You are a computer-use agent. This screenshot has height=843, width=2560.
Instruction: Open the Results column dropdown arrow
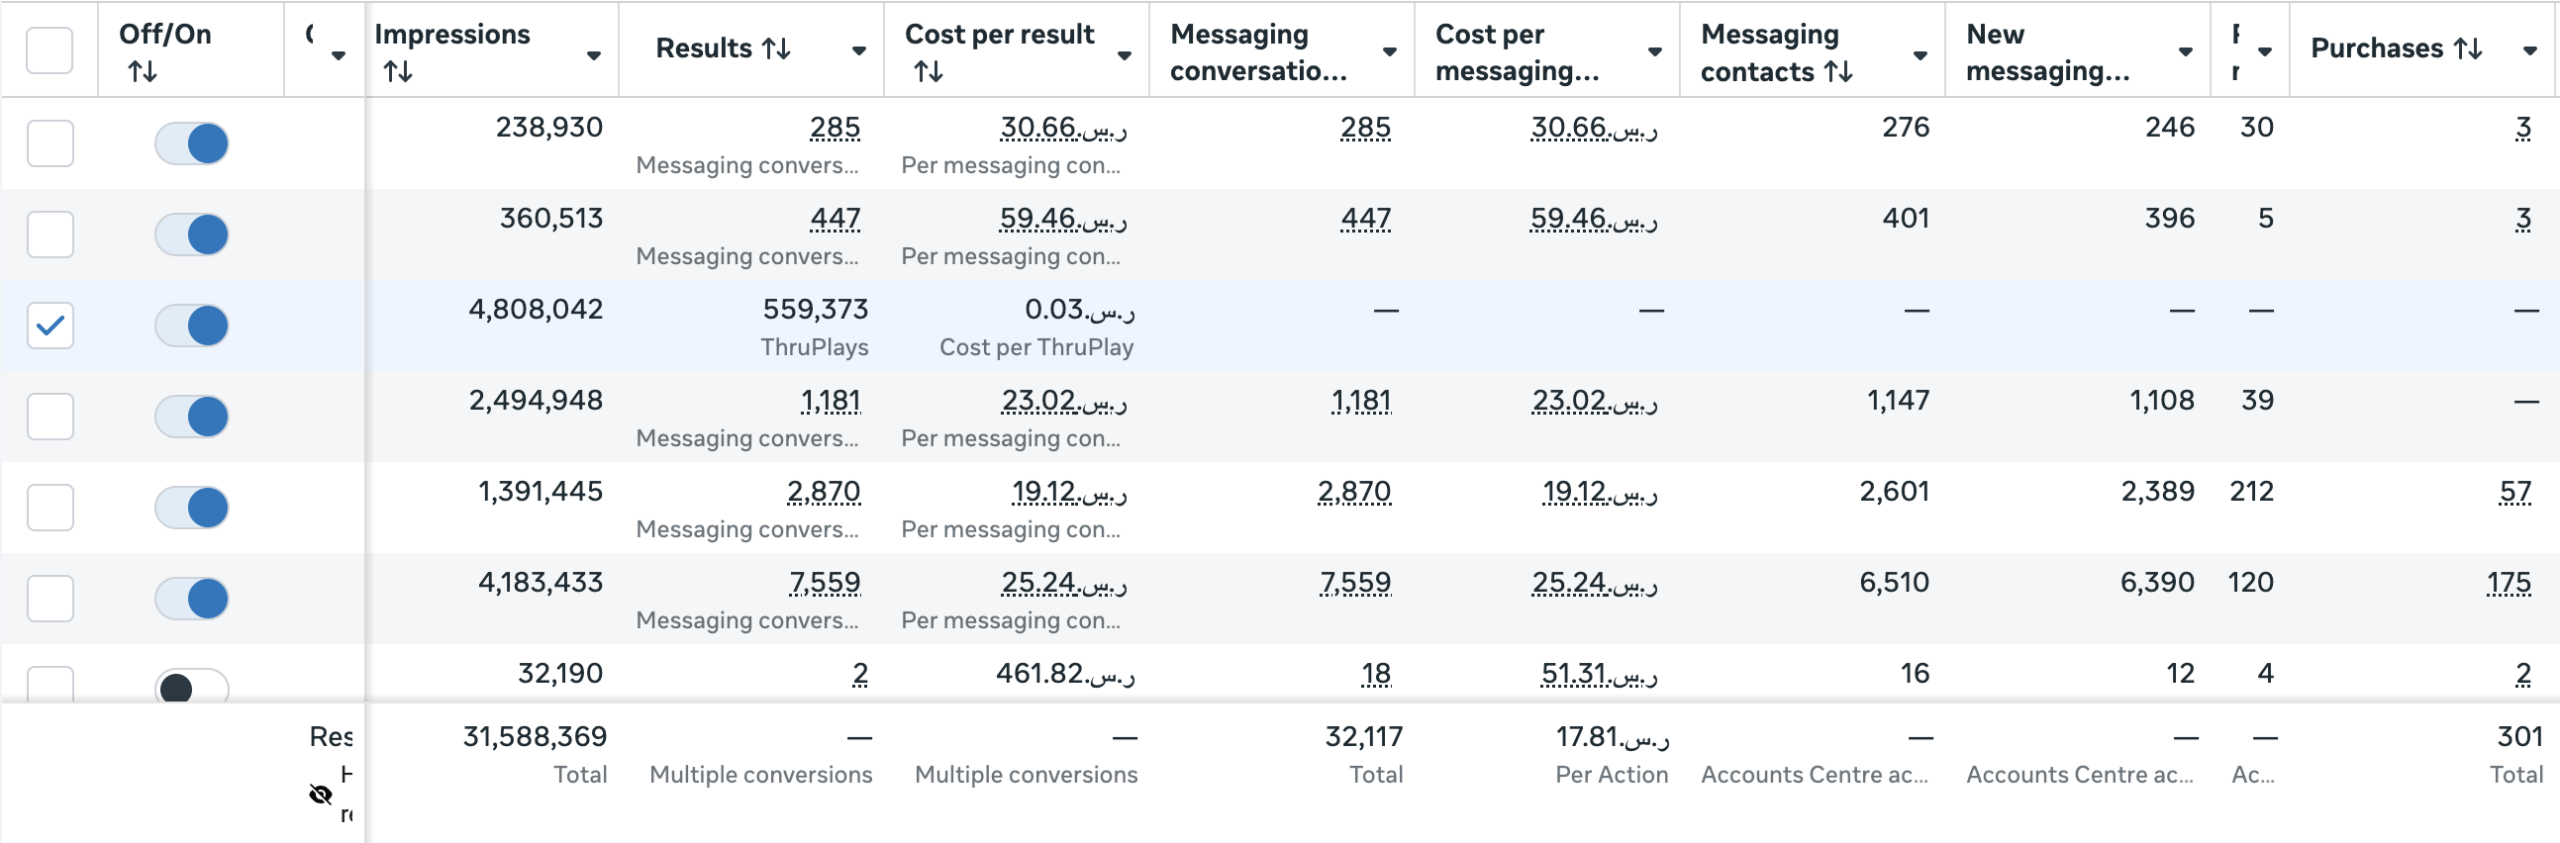(x=858, y=51)
